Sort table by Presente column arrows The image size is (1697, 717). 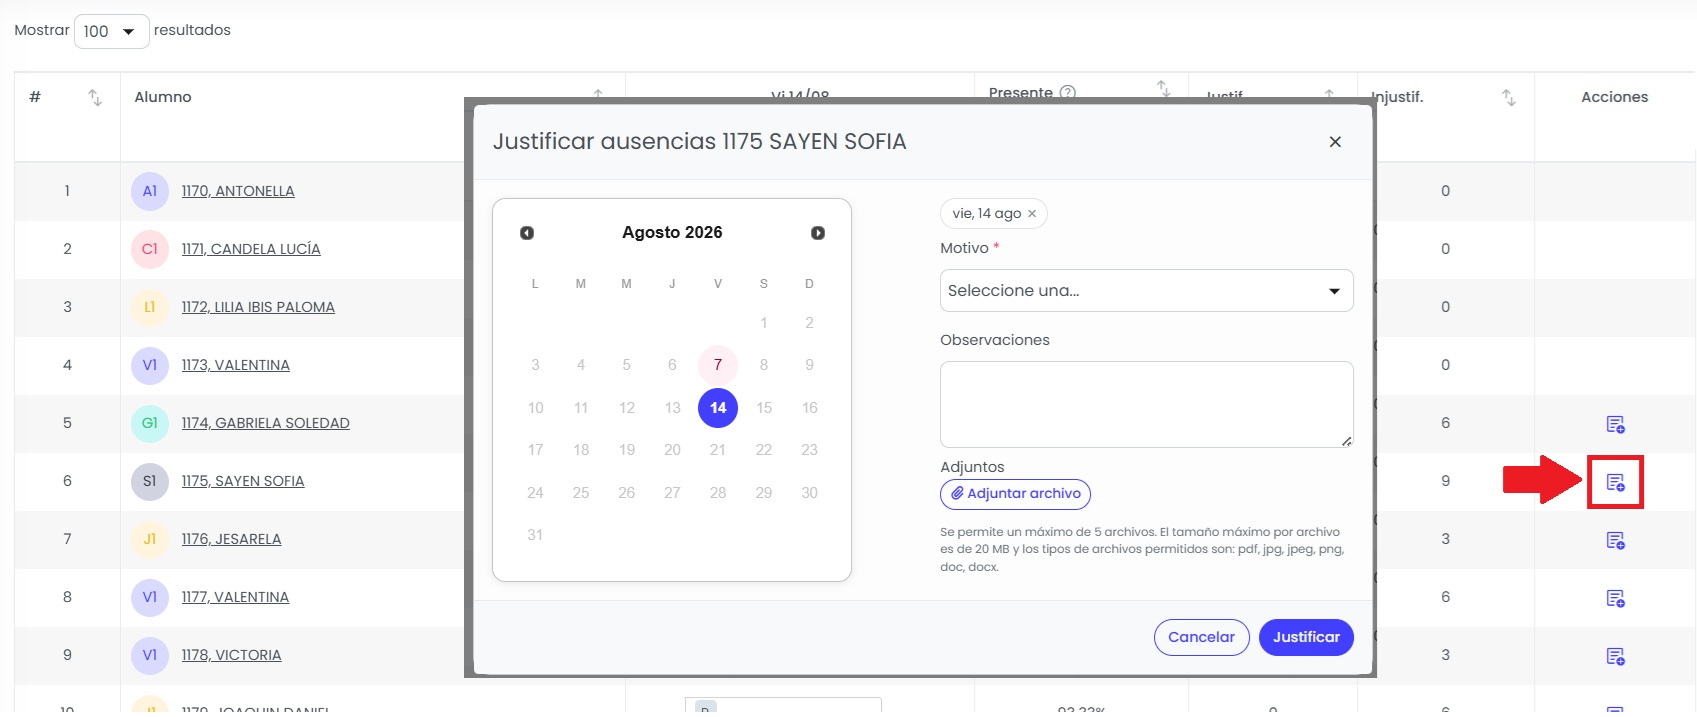coord(1164,89)
